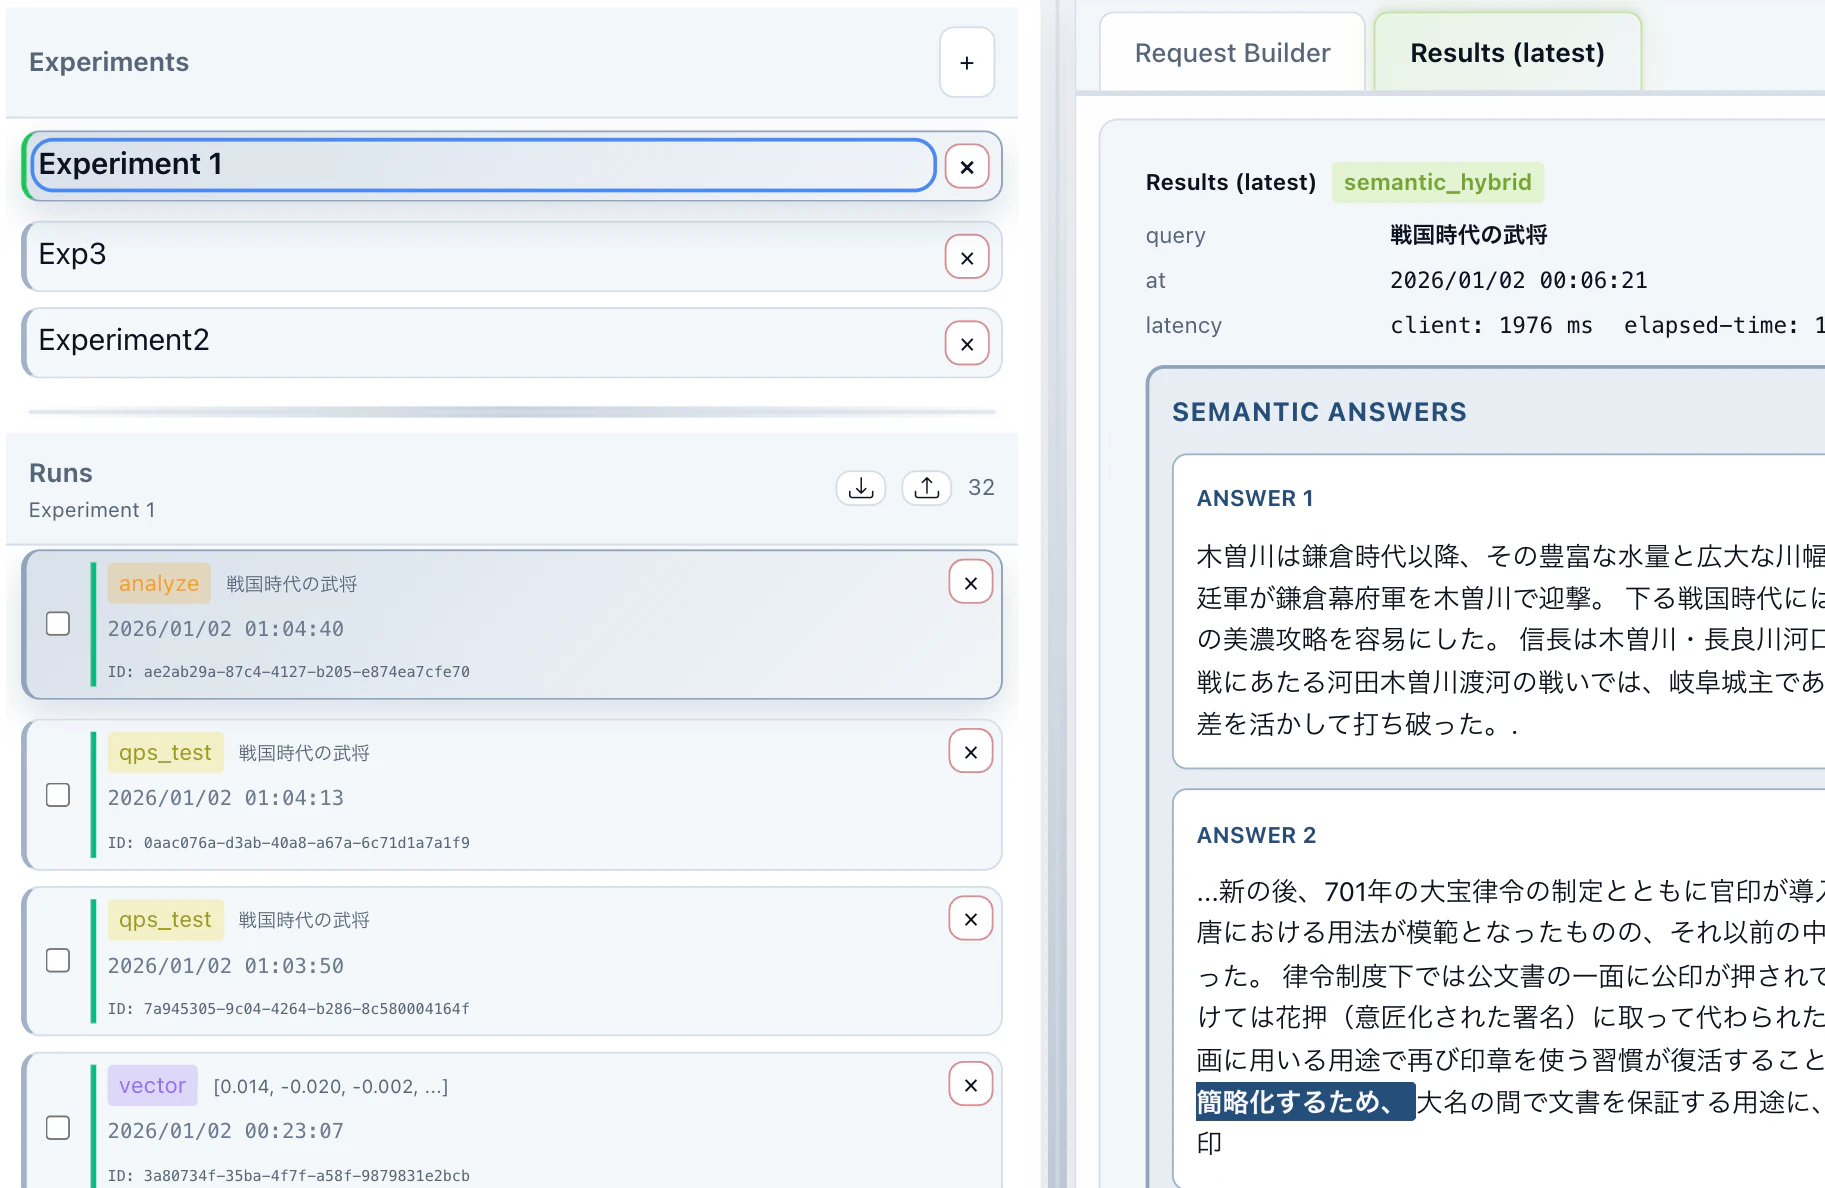The image size is (1825, 1188).
Task: Click the runs count 32
Action: (x=981, y=488)
